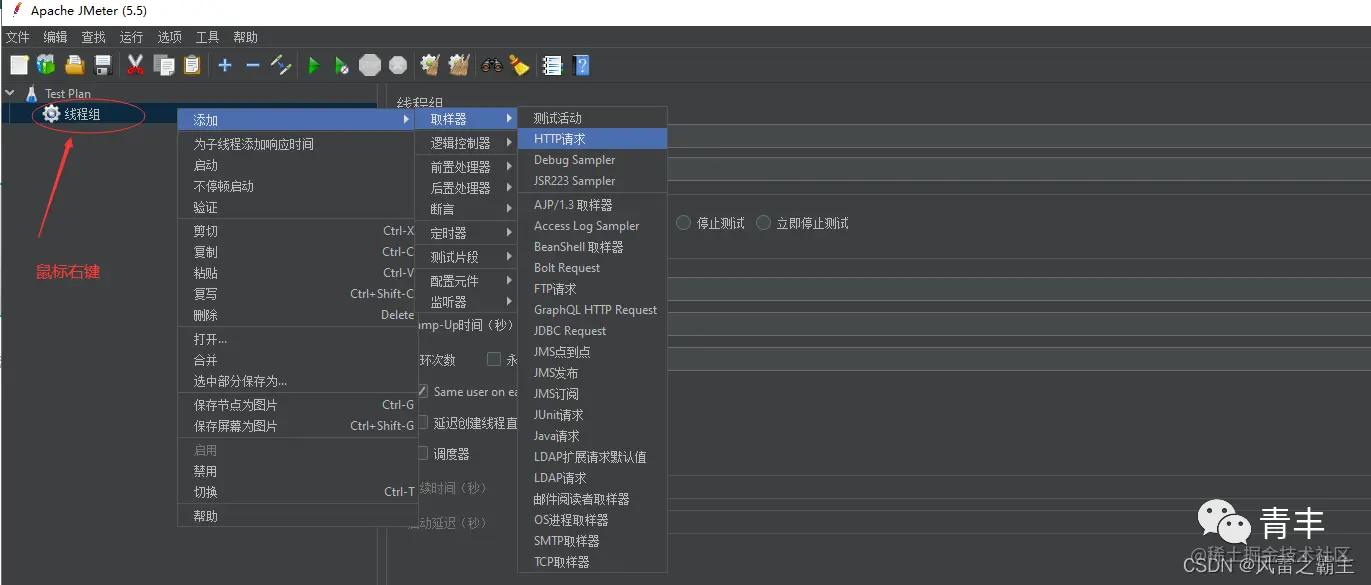Open the 前置处理器 submenu
1371x585 pixels.
pyautogui.click(x=467, y=167)
